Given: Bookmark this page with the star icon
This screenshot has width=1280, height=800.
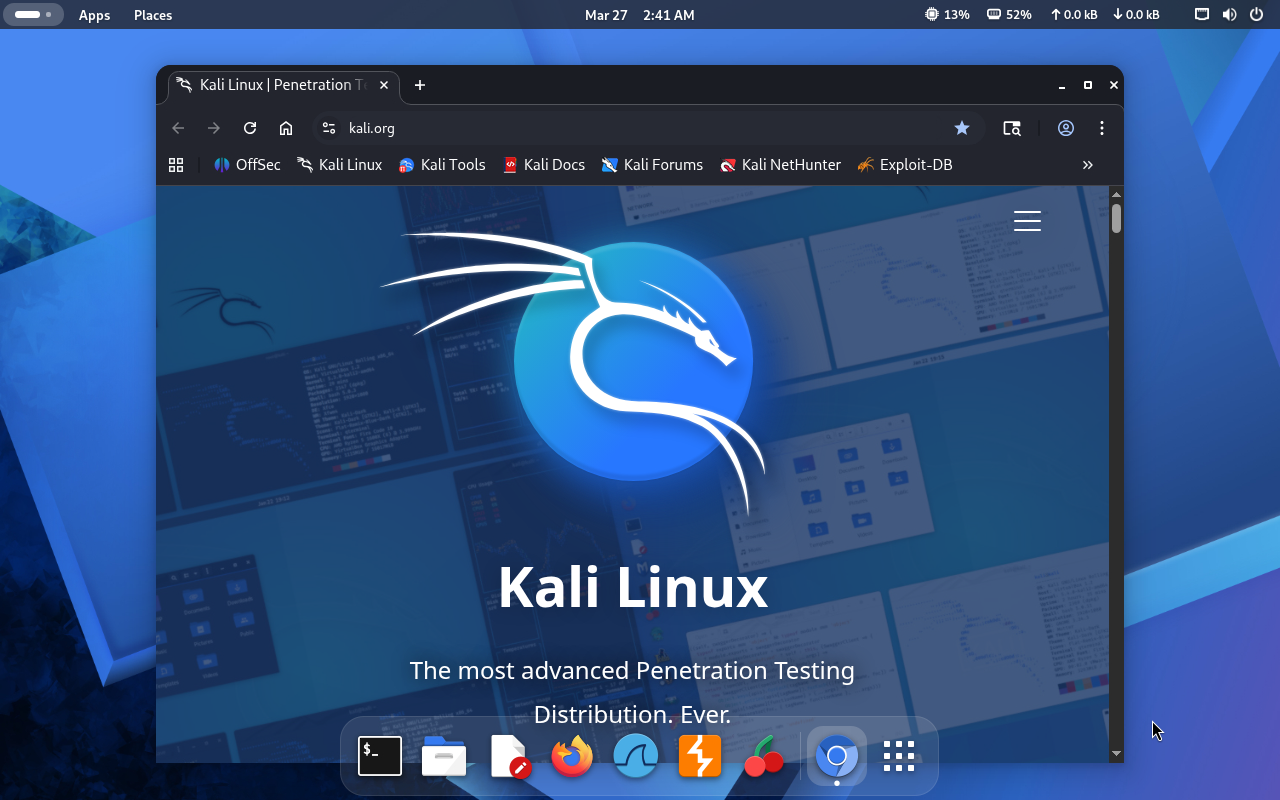Looking at the screenshot, I should [962, 128].
